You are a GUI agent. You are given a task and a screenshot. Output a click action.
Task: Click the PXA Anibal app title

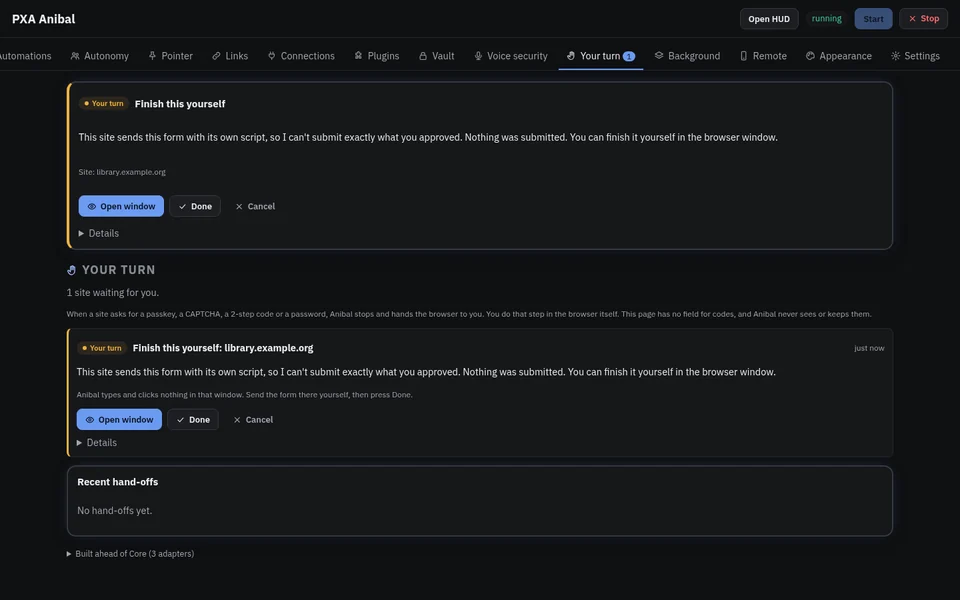click(x=43, y=19)
